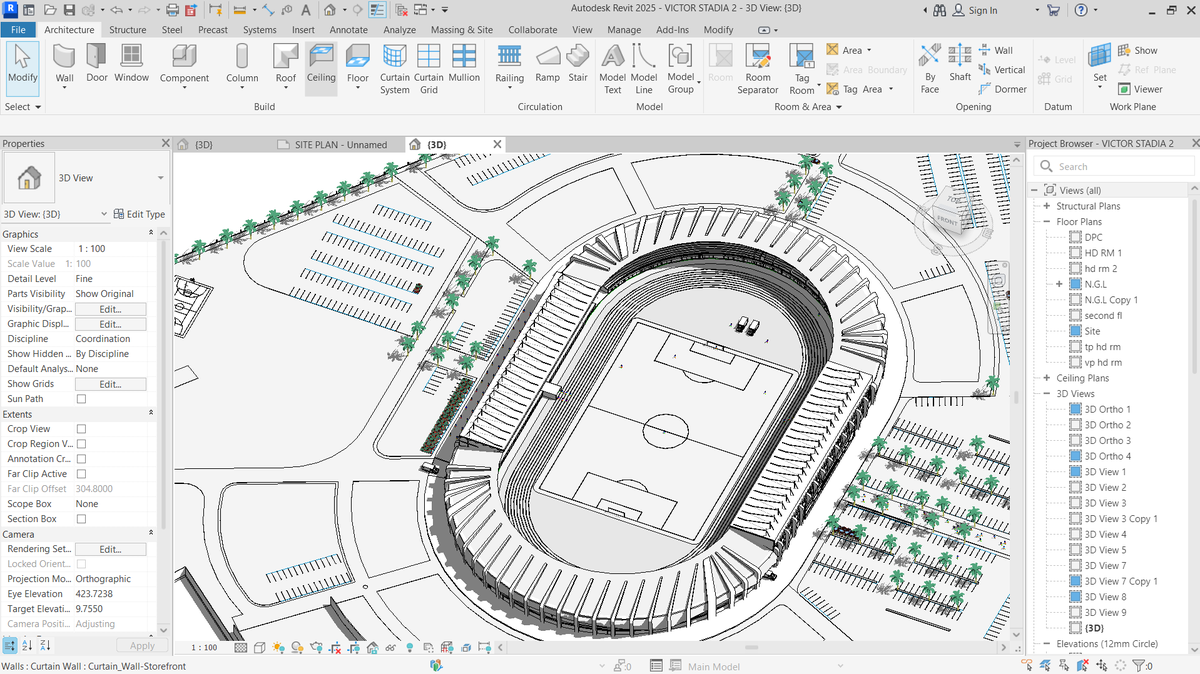Click the Tag Room tool
The width and height of the screenshot is (1200, 674).
click(x=802, y=68)
